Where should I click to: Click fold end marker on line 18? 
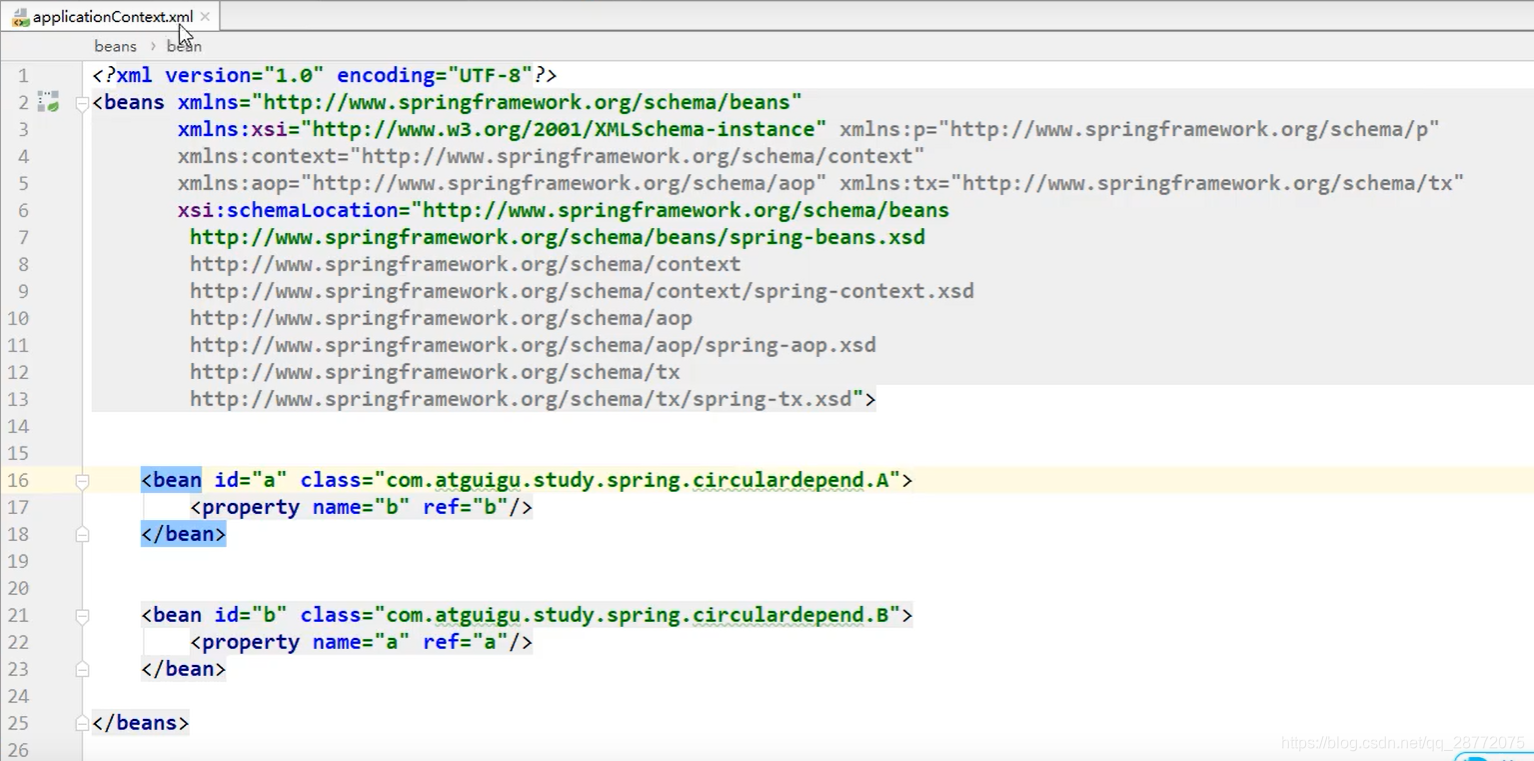click(x=82, y=535)
